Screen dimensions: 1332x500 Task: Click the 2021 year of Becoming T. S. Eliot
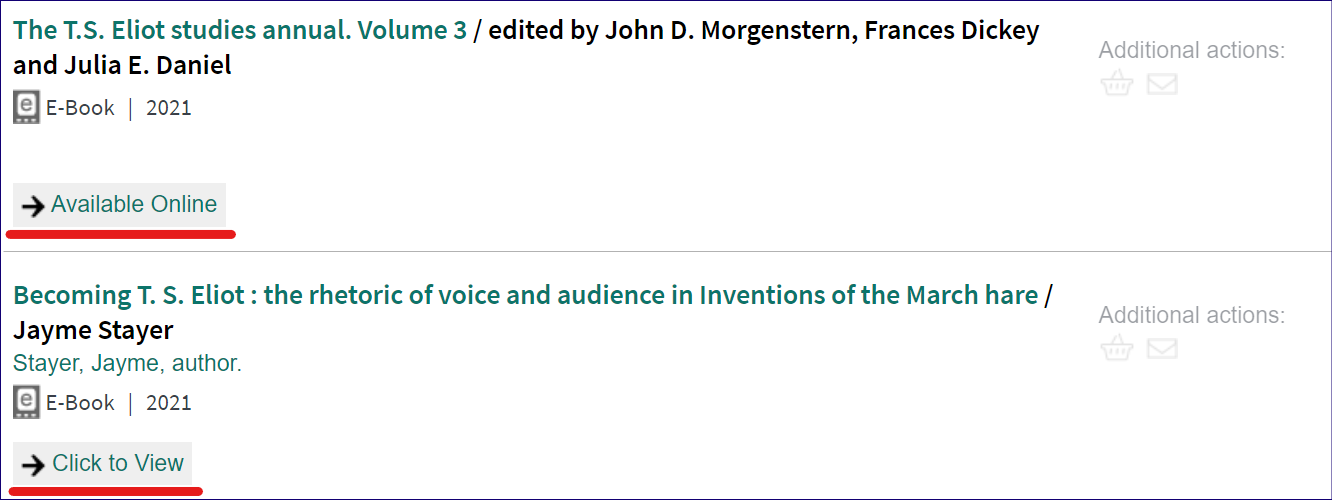tap(168, 403)
